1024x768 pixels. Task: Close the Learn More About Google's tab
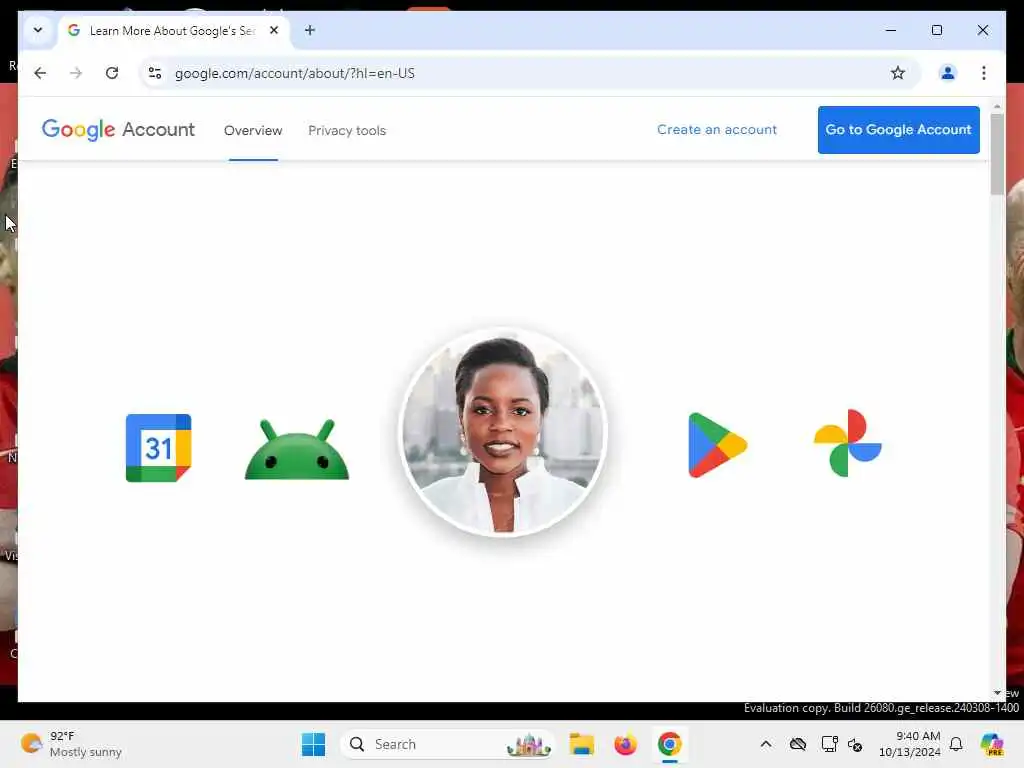tap(274, 30)
